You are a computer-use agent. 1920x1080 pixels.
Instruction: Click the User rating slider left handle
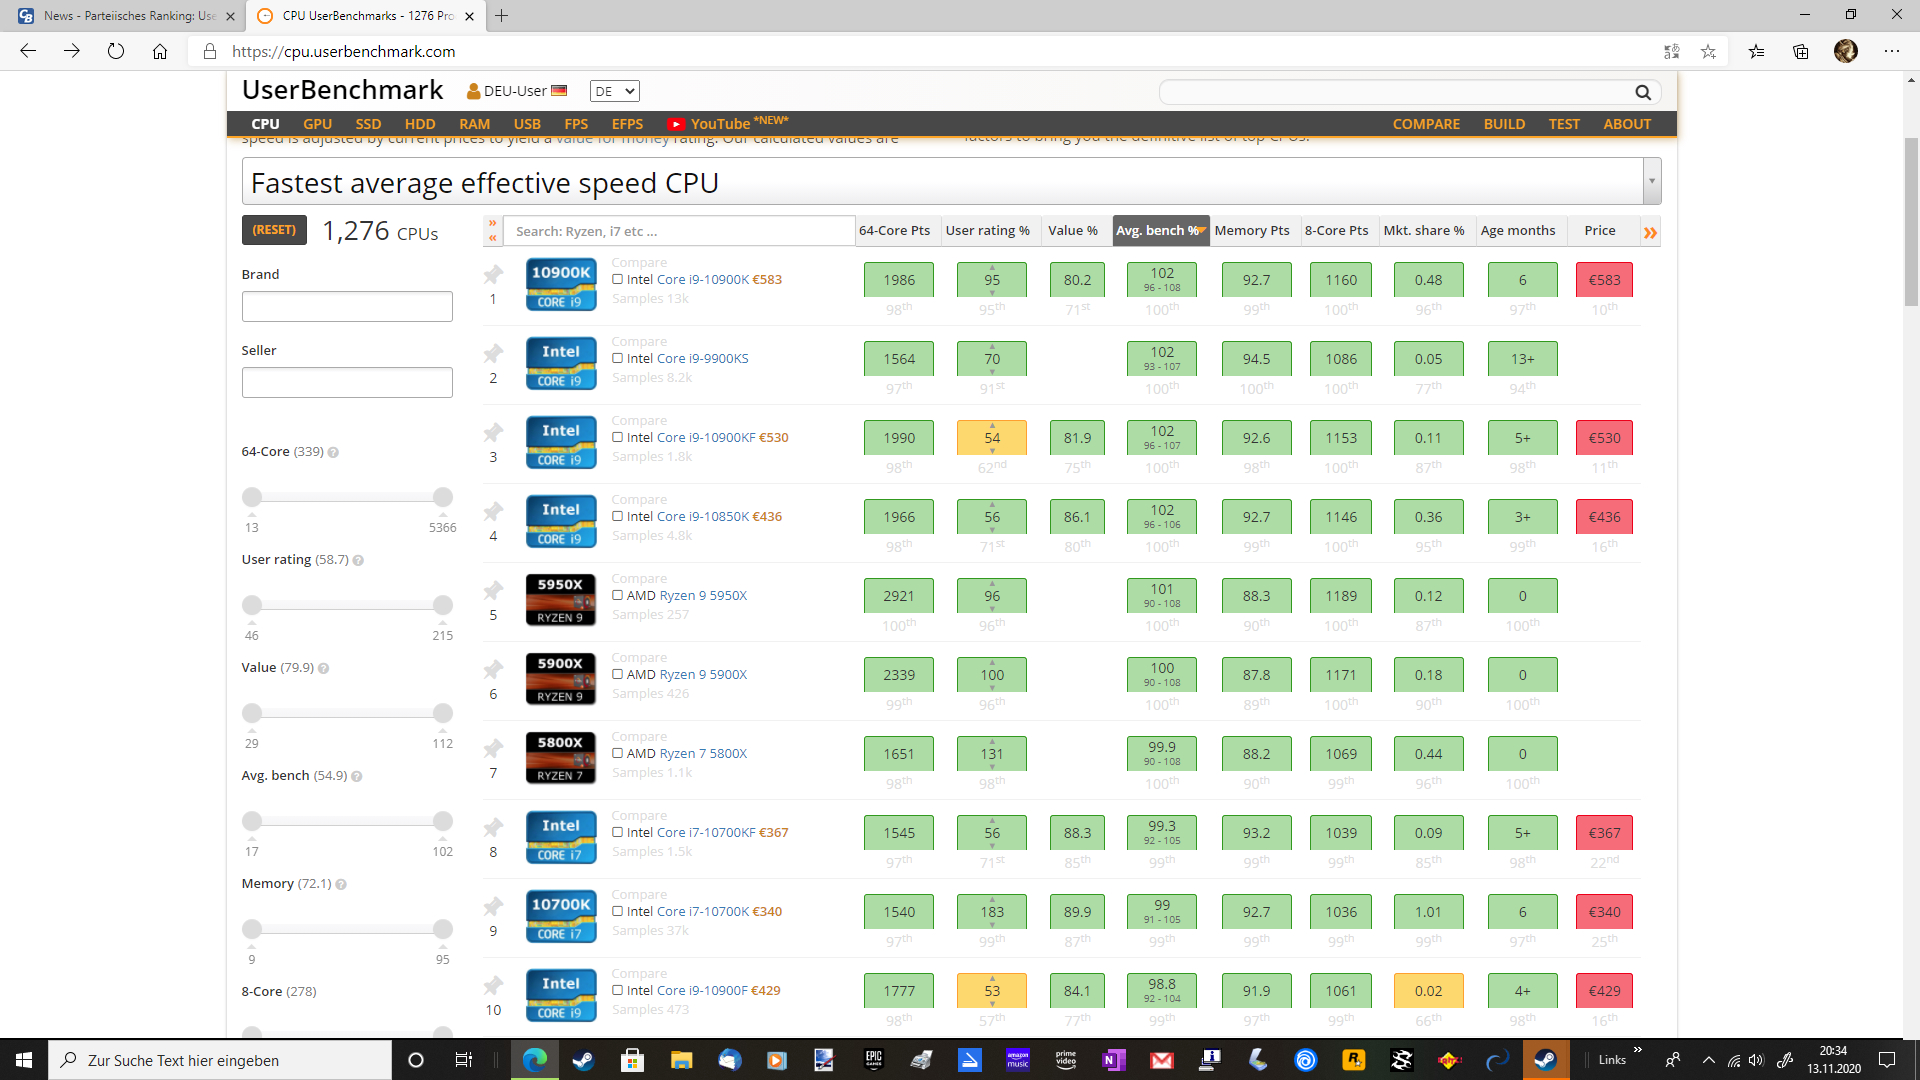(252, 605)
